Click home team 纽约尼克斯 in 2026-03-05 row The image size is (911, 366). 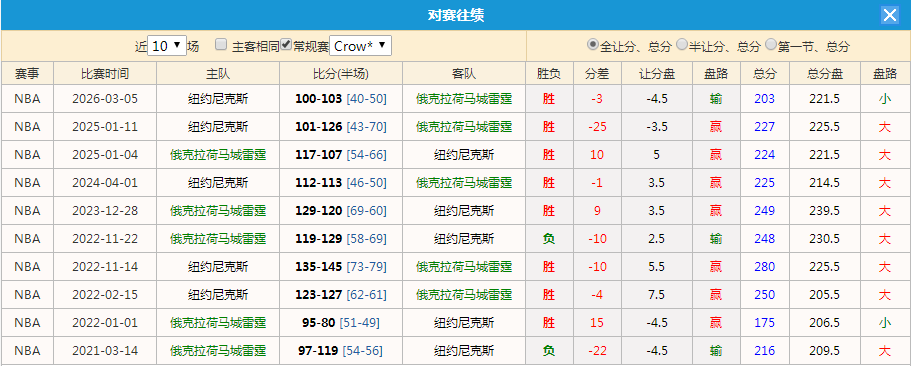218,99
